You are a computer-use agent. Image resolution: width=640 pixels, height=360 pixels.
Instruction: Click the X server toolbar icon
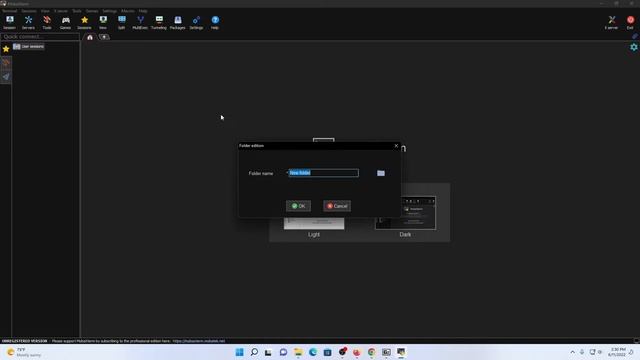[x=611, y=22]
